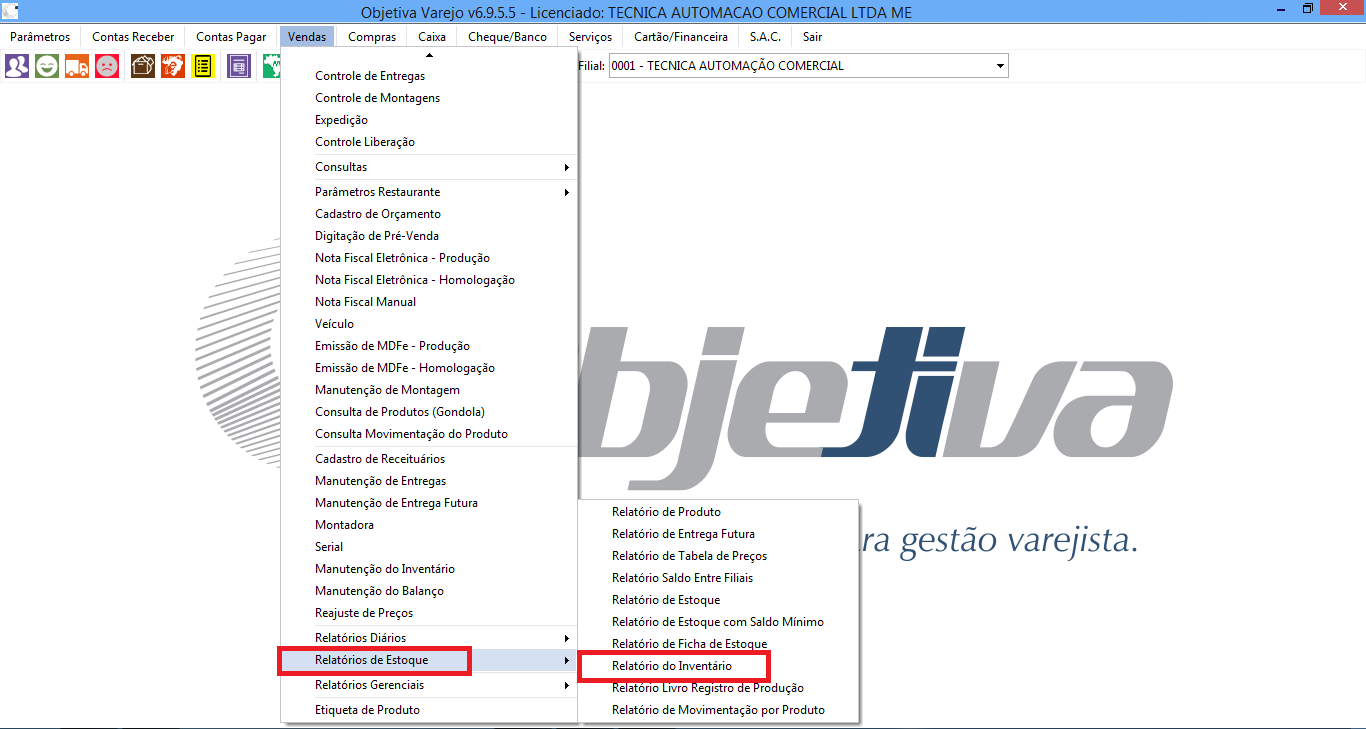Image resolution: width=1366 pixels, height=729 pixels.
Task: Expand the Relatórios Gerenciais submenu
Action: tap(429, 685)
